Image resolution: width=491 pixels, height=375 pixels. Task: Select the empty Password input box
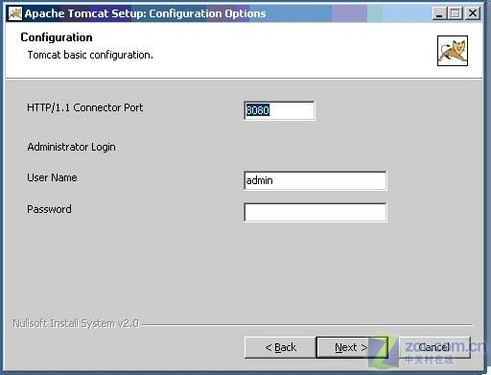tap(315, 212)
